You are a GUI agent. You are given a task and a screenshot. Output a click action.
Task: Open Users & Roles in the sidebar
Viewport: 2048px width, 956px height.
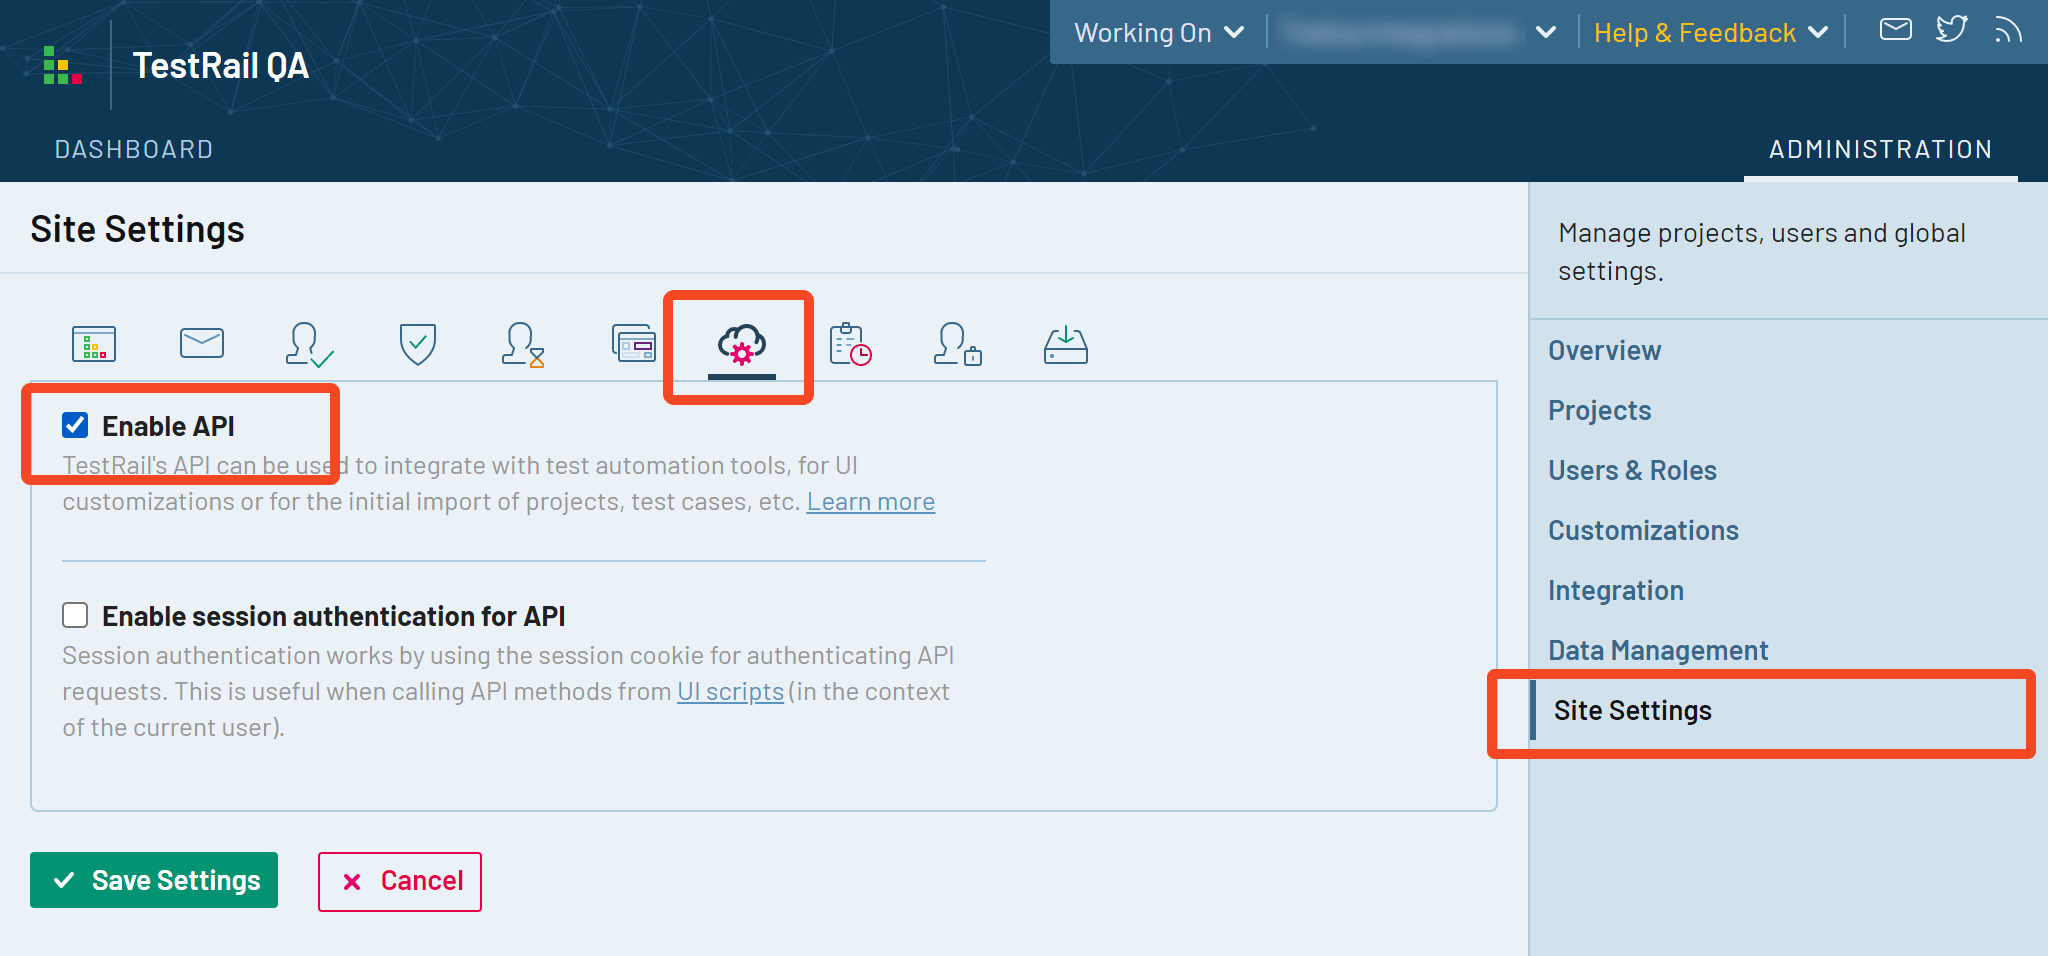tap(1632, 471)
